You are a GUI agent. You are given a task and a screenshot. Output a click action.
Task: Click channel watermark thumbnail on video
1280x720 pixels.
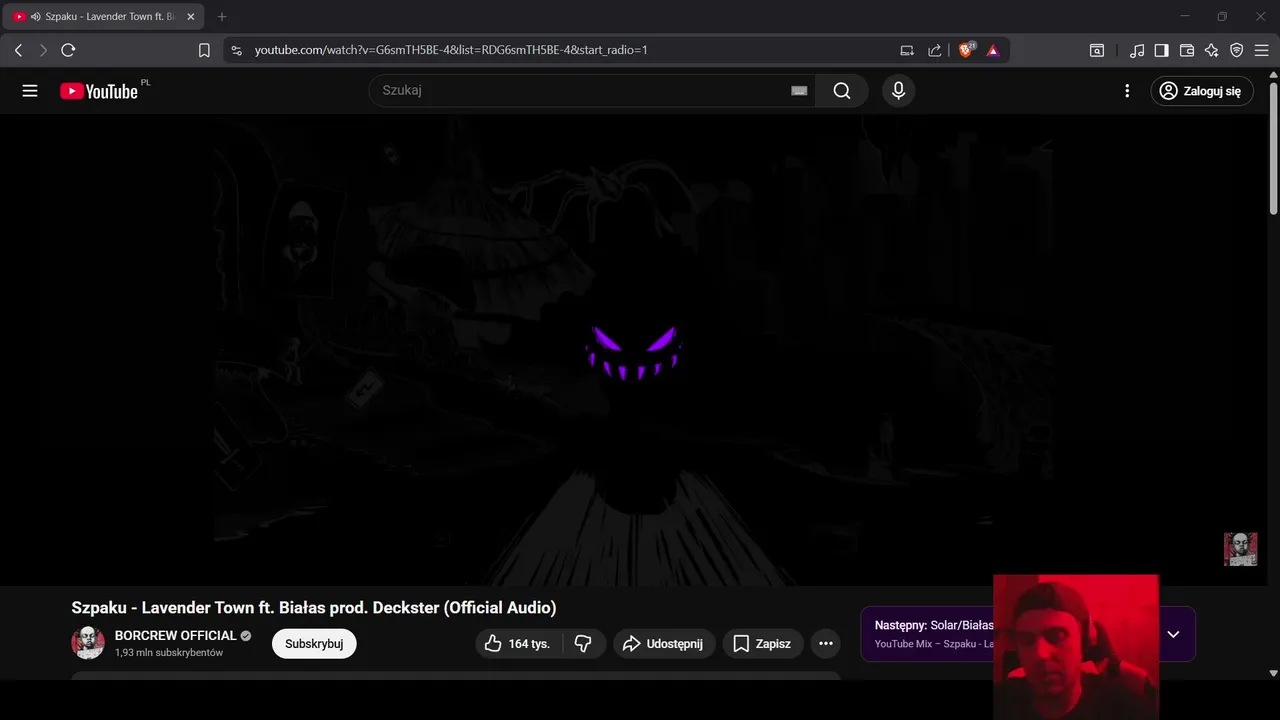tap(1241, 549)
